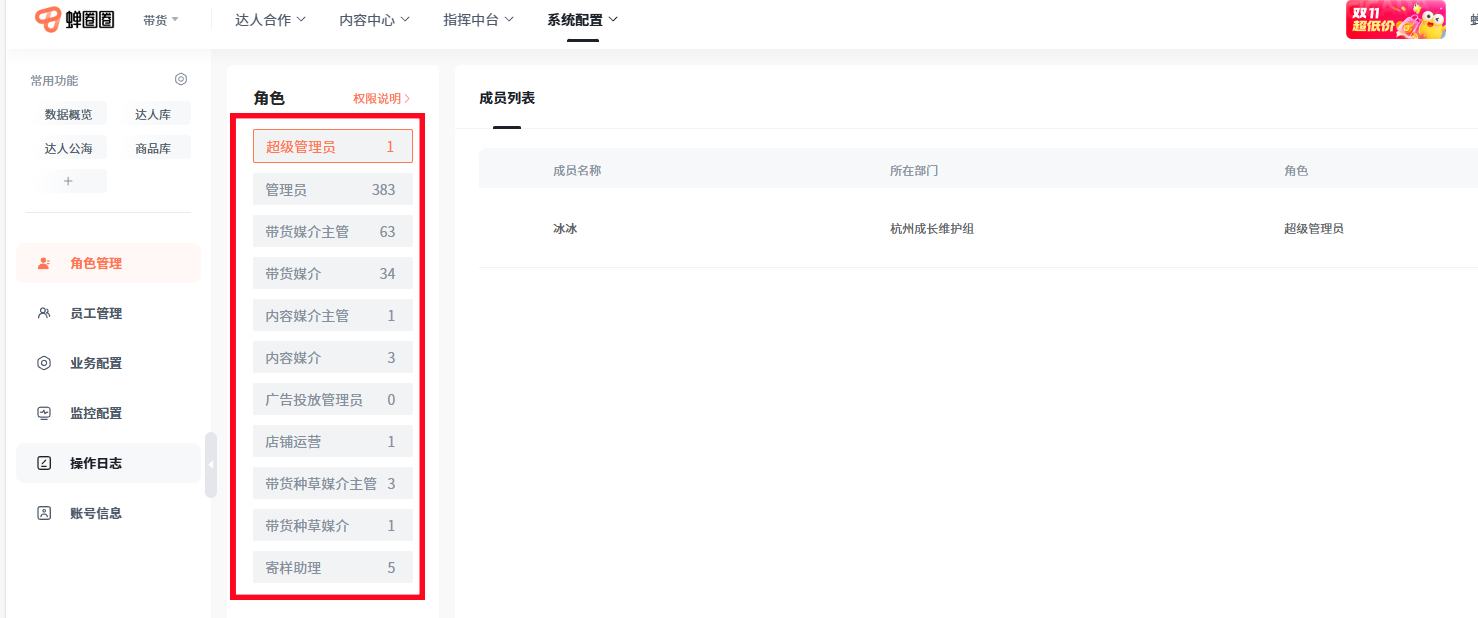
Task: Switch to the 成员列表 tab
Action: pos(507,98)
